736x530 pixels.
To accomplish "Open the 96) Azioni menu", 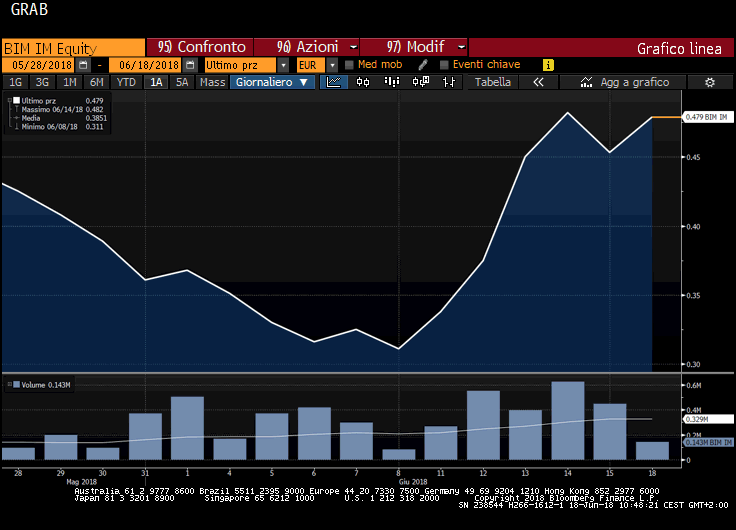I will [x=305, y=47].
